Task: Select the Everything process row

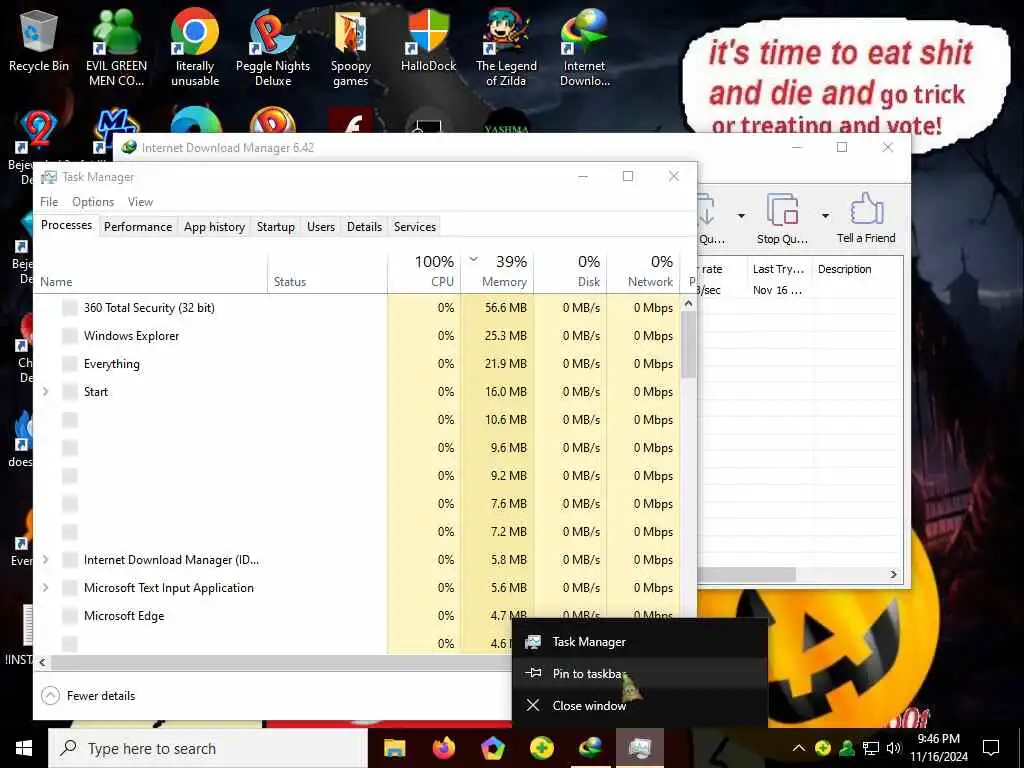Action: click(357, 364)
